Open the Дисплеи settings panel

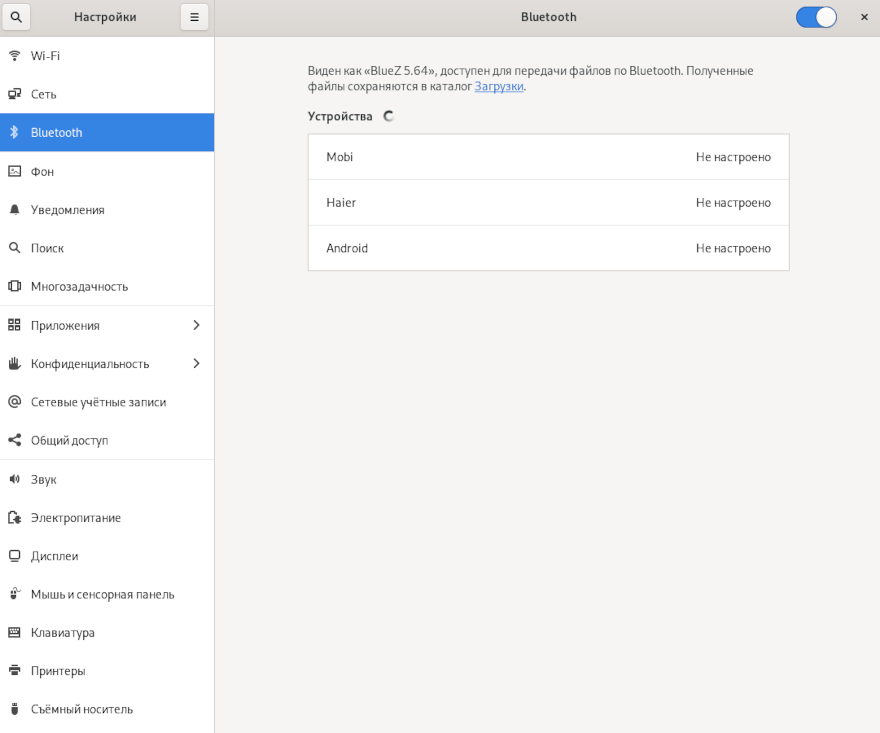point(54,556)
